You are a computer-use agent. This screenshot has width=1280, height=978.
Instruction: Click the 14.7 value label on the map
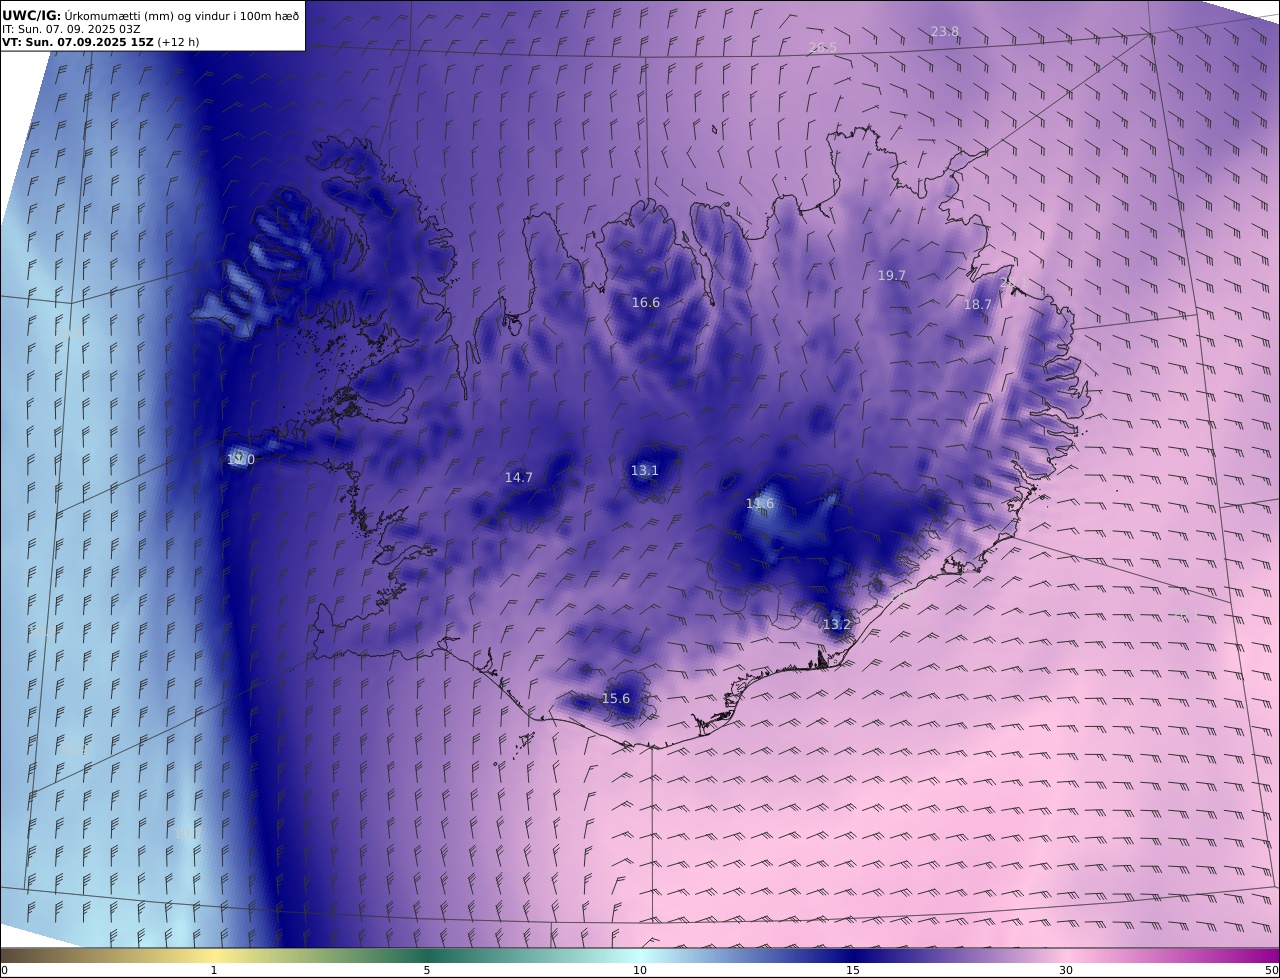(x=519, y=478)
